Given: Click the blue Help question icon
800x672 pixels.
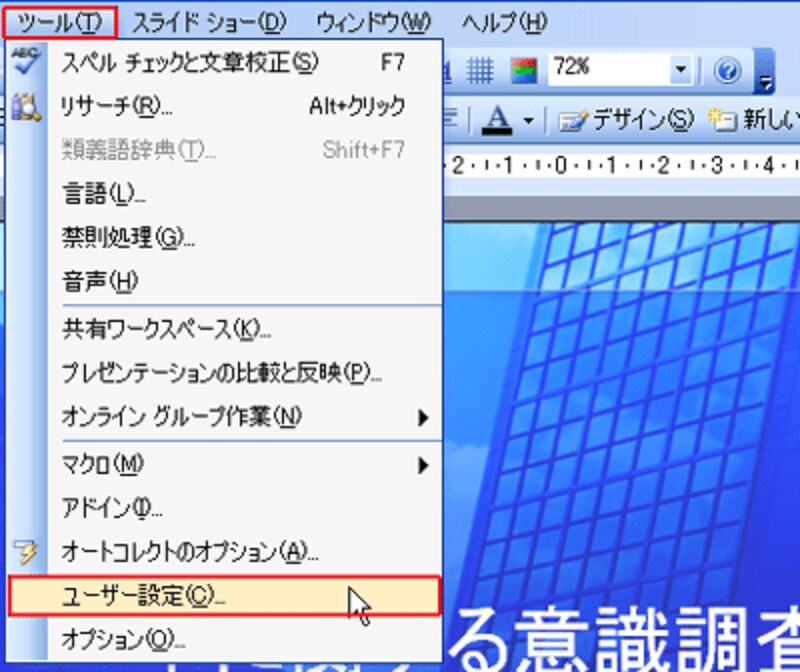Looking at the screenshot, I should click(x=727, y=70).
